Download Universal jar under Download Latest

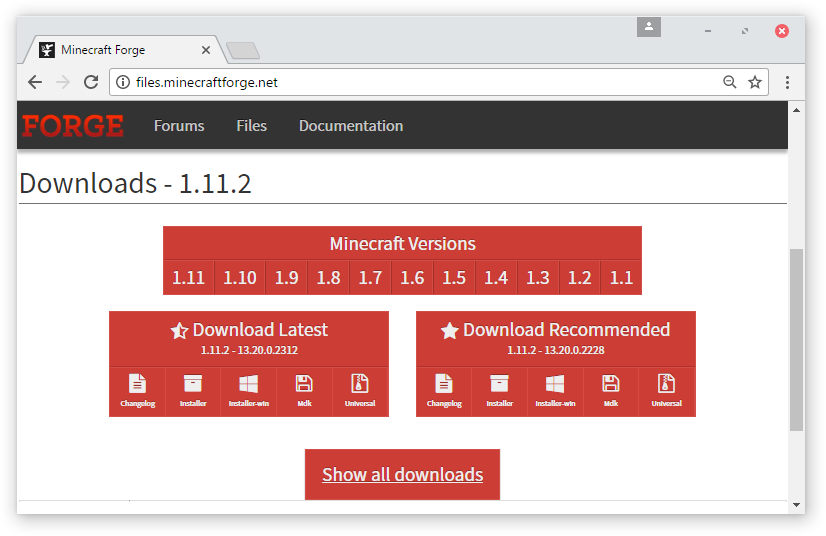(x=360, y=389)
